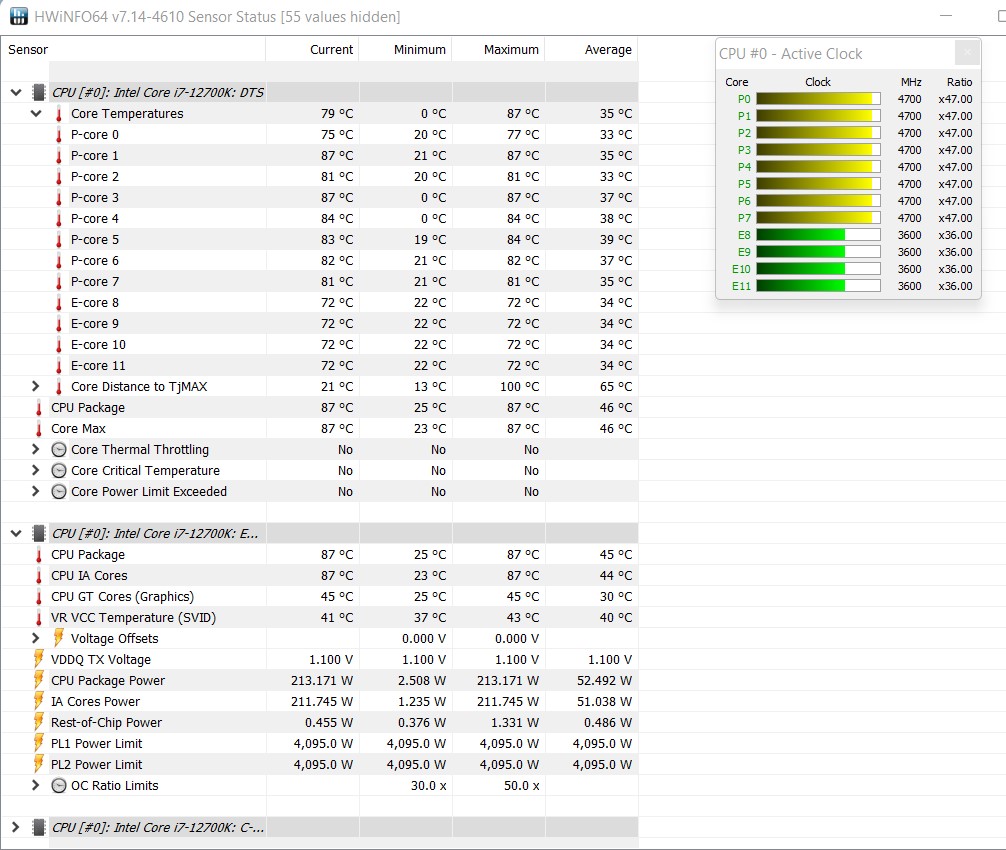This screenshot has width=1006, height=850.
Task: Click the E11 core clock bar
Action: click(x=818, y=286)
